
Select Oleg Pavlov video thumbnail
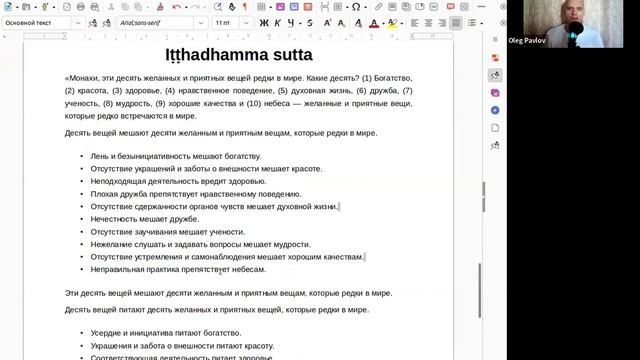coord(573,24)
